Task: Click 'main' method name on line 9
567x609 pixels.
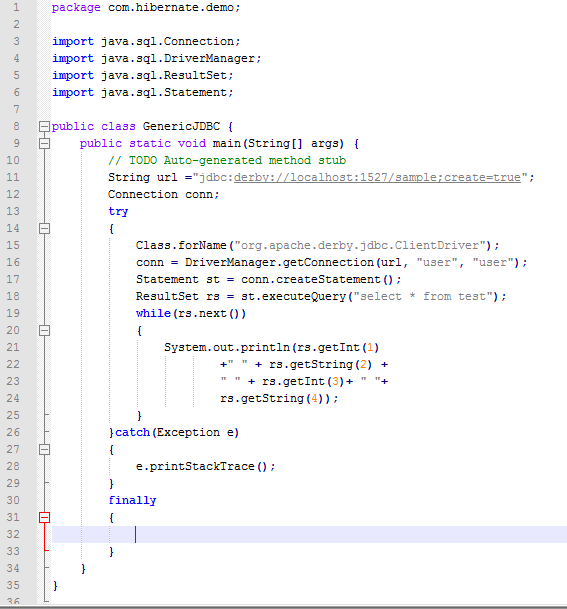Action: click(x=227, y=143)
